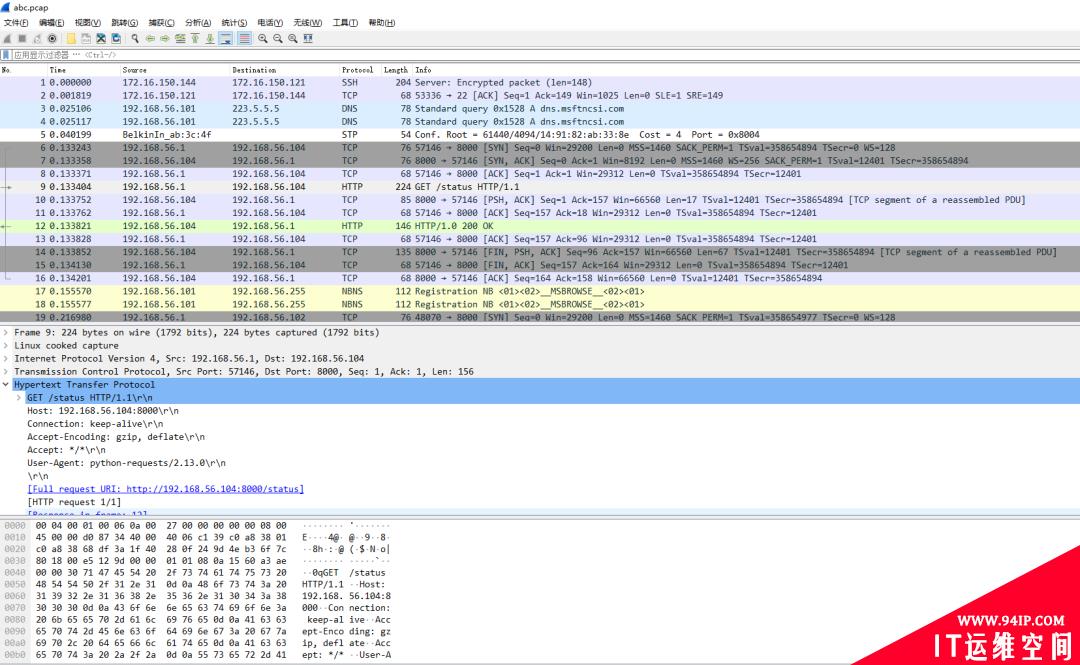Select packet 12 HTTP/1.0 200 OK row

(540, 226)
